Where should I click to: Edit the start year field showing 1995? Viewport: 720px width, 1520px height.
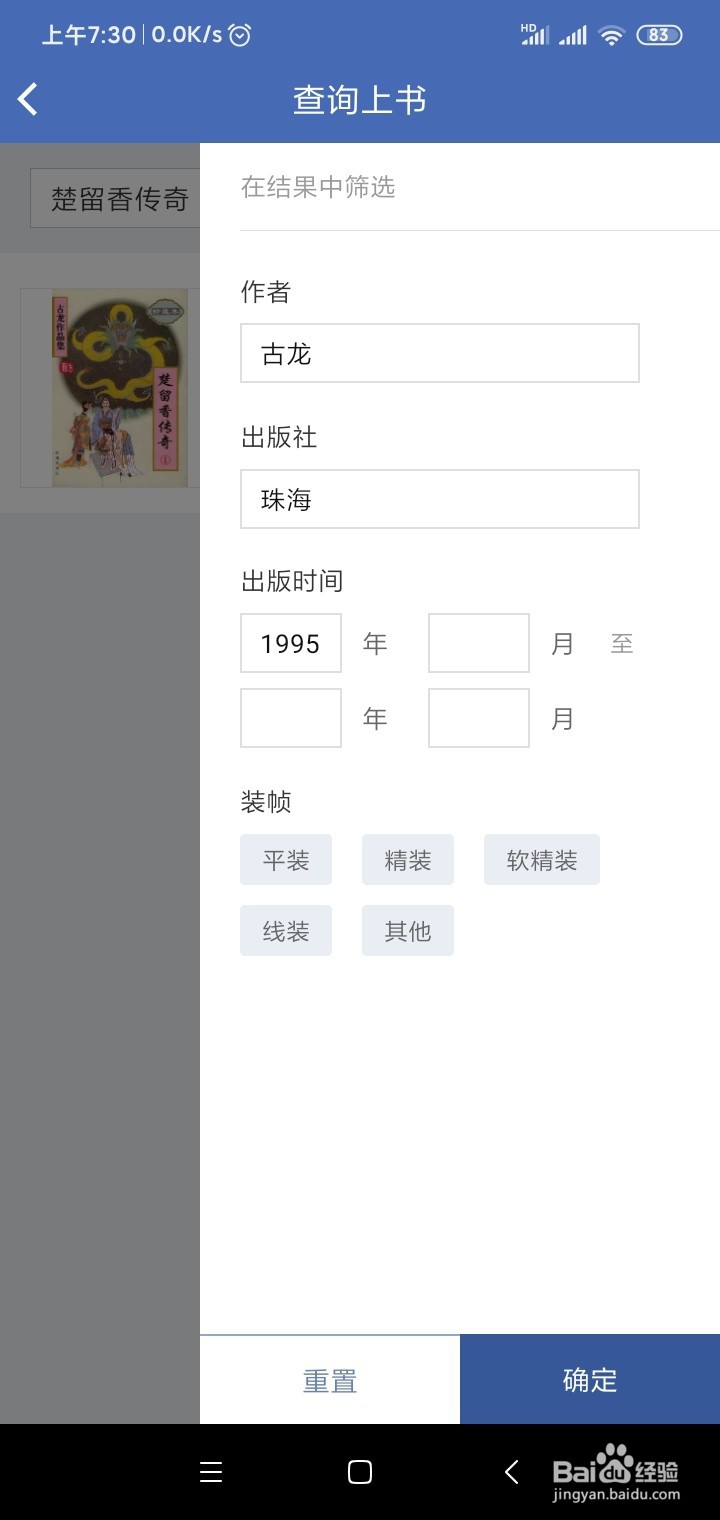coord(291,643)
